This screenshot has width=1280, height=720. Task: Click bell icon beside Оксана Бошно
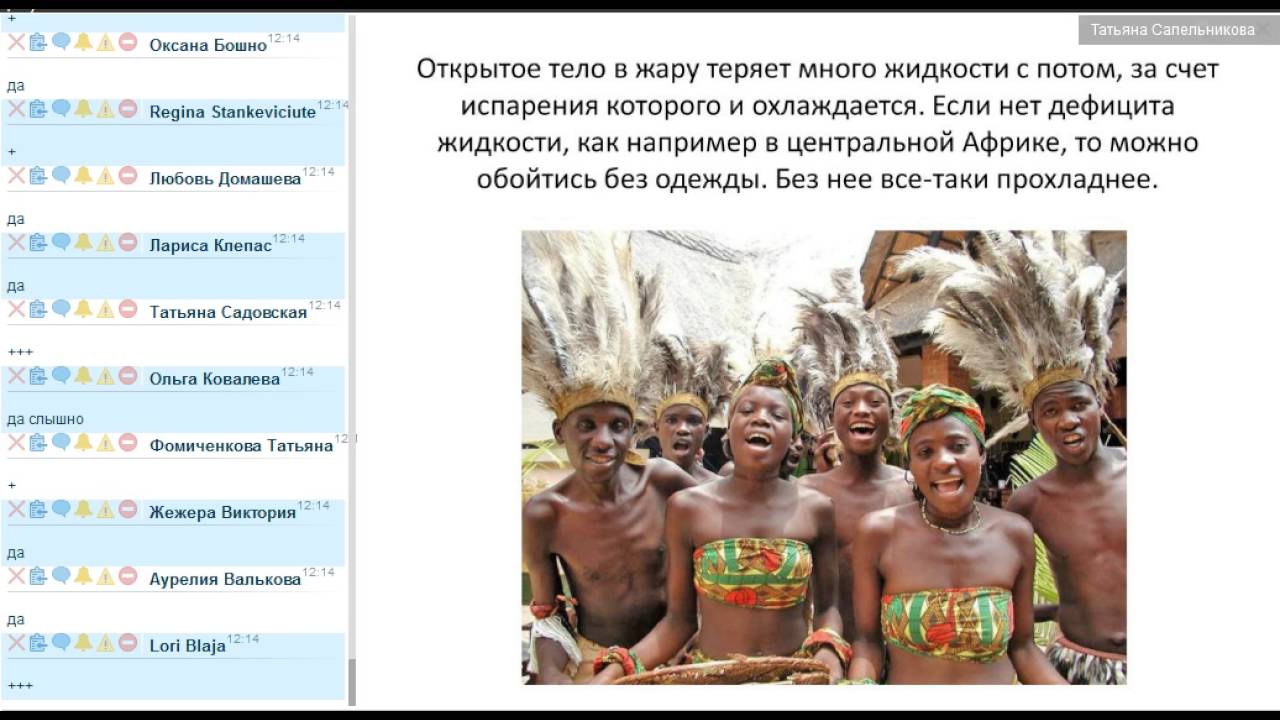tap(83, 42)
